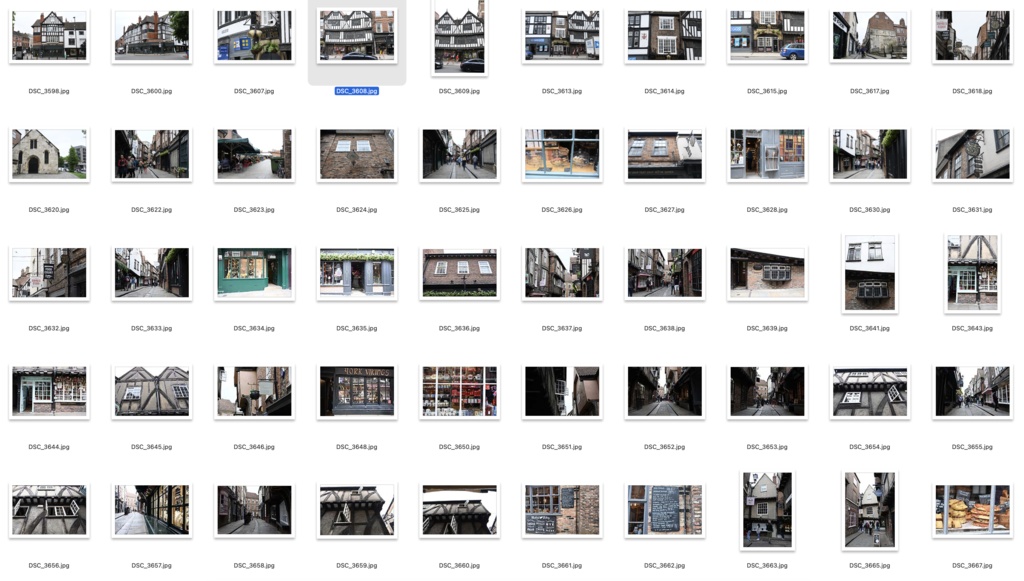
Task: Select market stall thumbnail DSC_3623.jpg
Action: coord(254,155)
